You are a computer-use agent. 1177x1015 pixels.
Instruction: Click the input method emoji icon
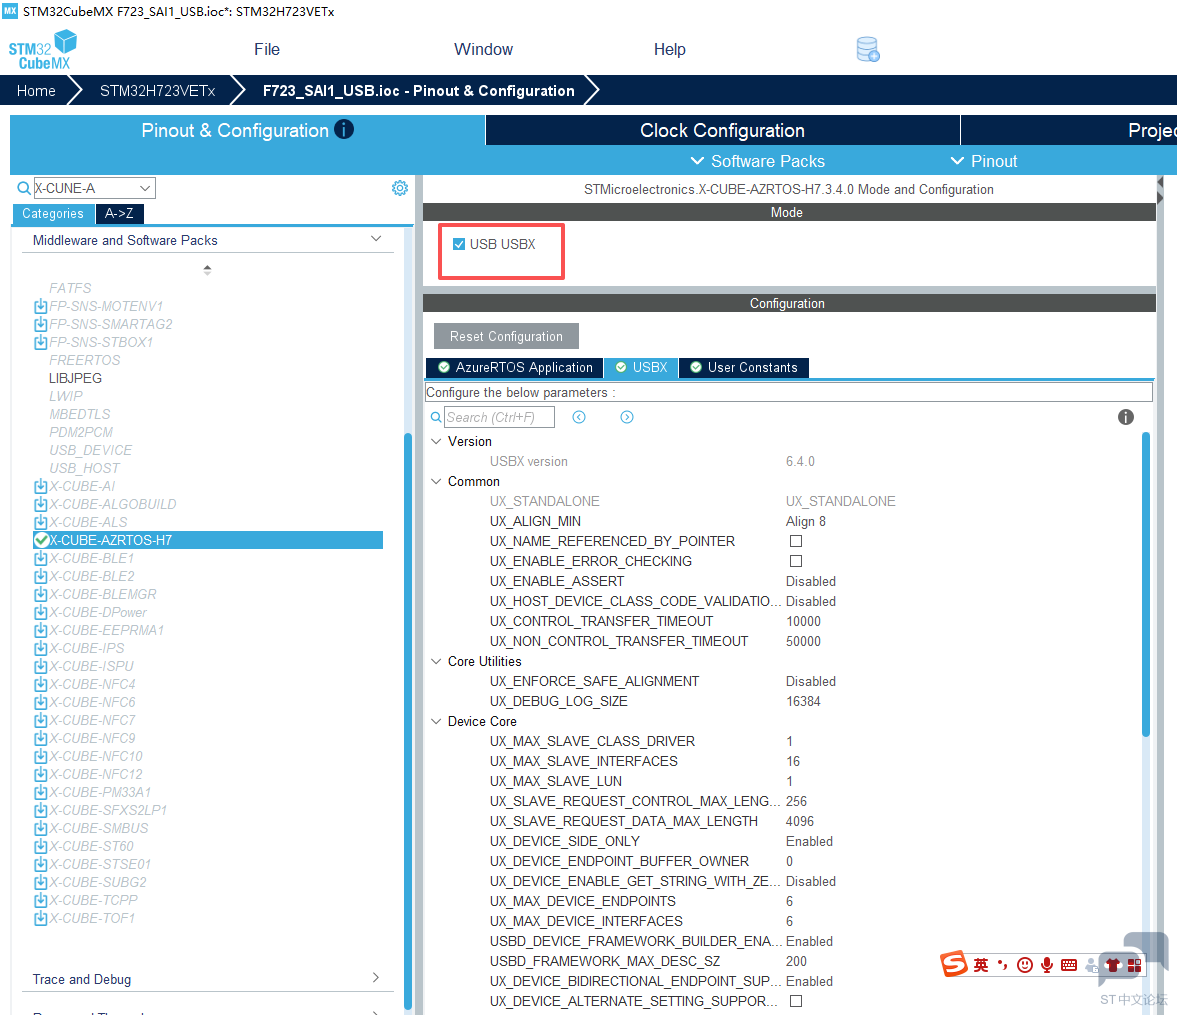coord(1025,965)
